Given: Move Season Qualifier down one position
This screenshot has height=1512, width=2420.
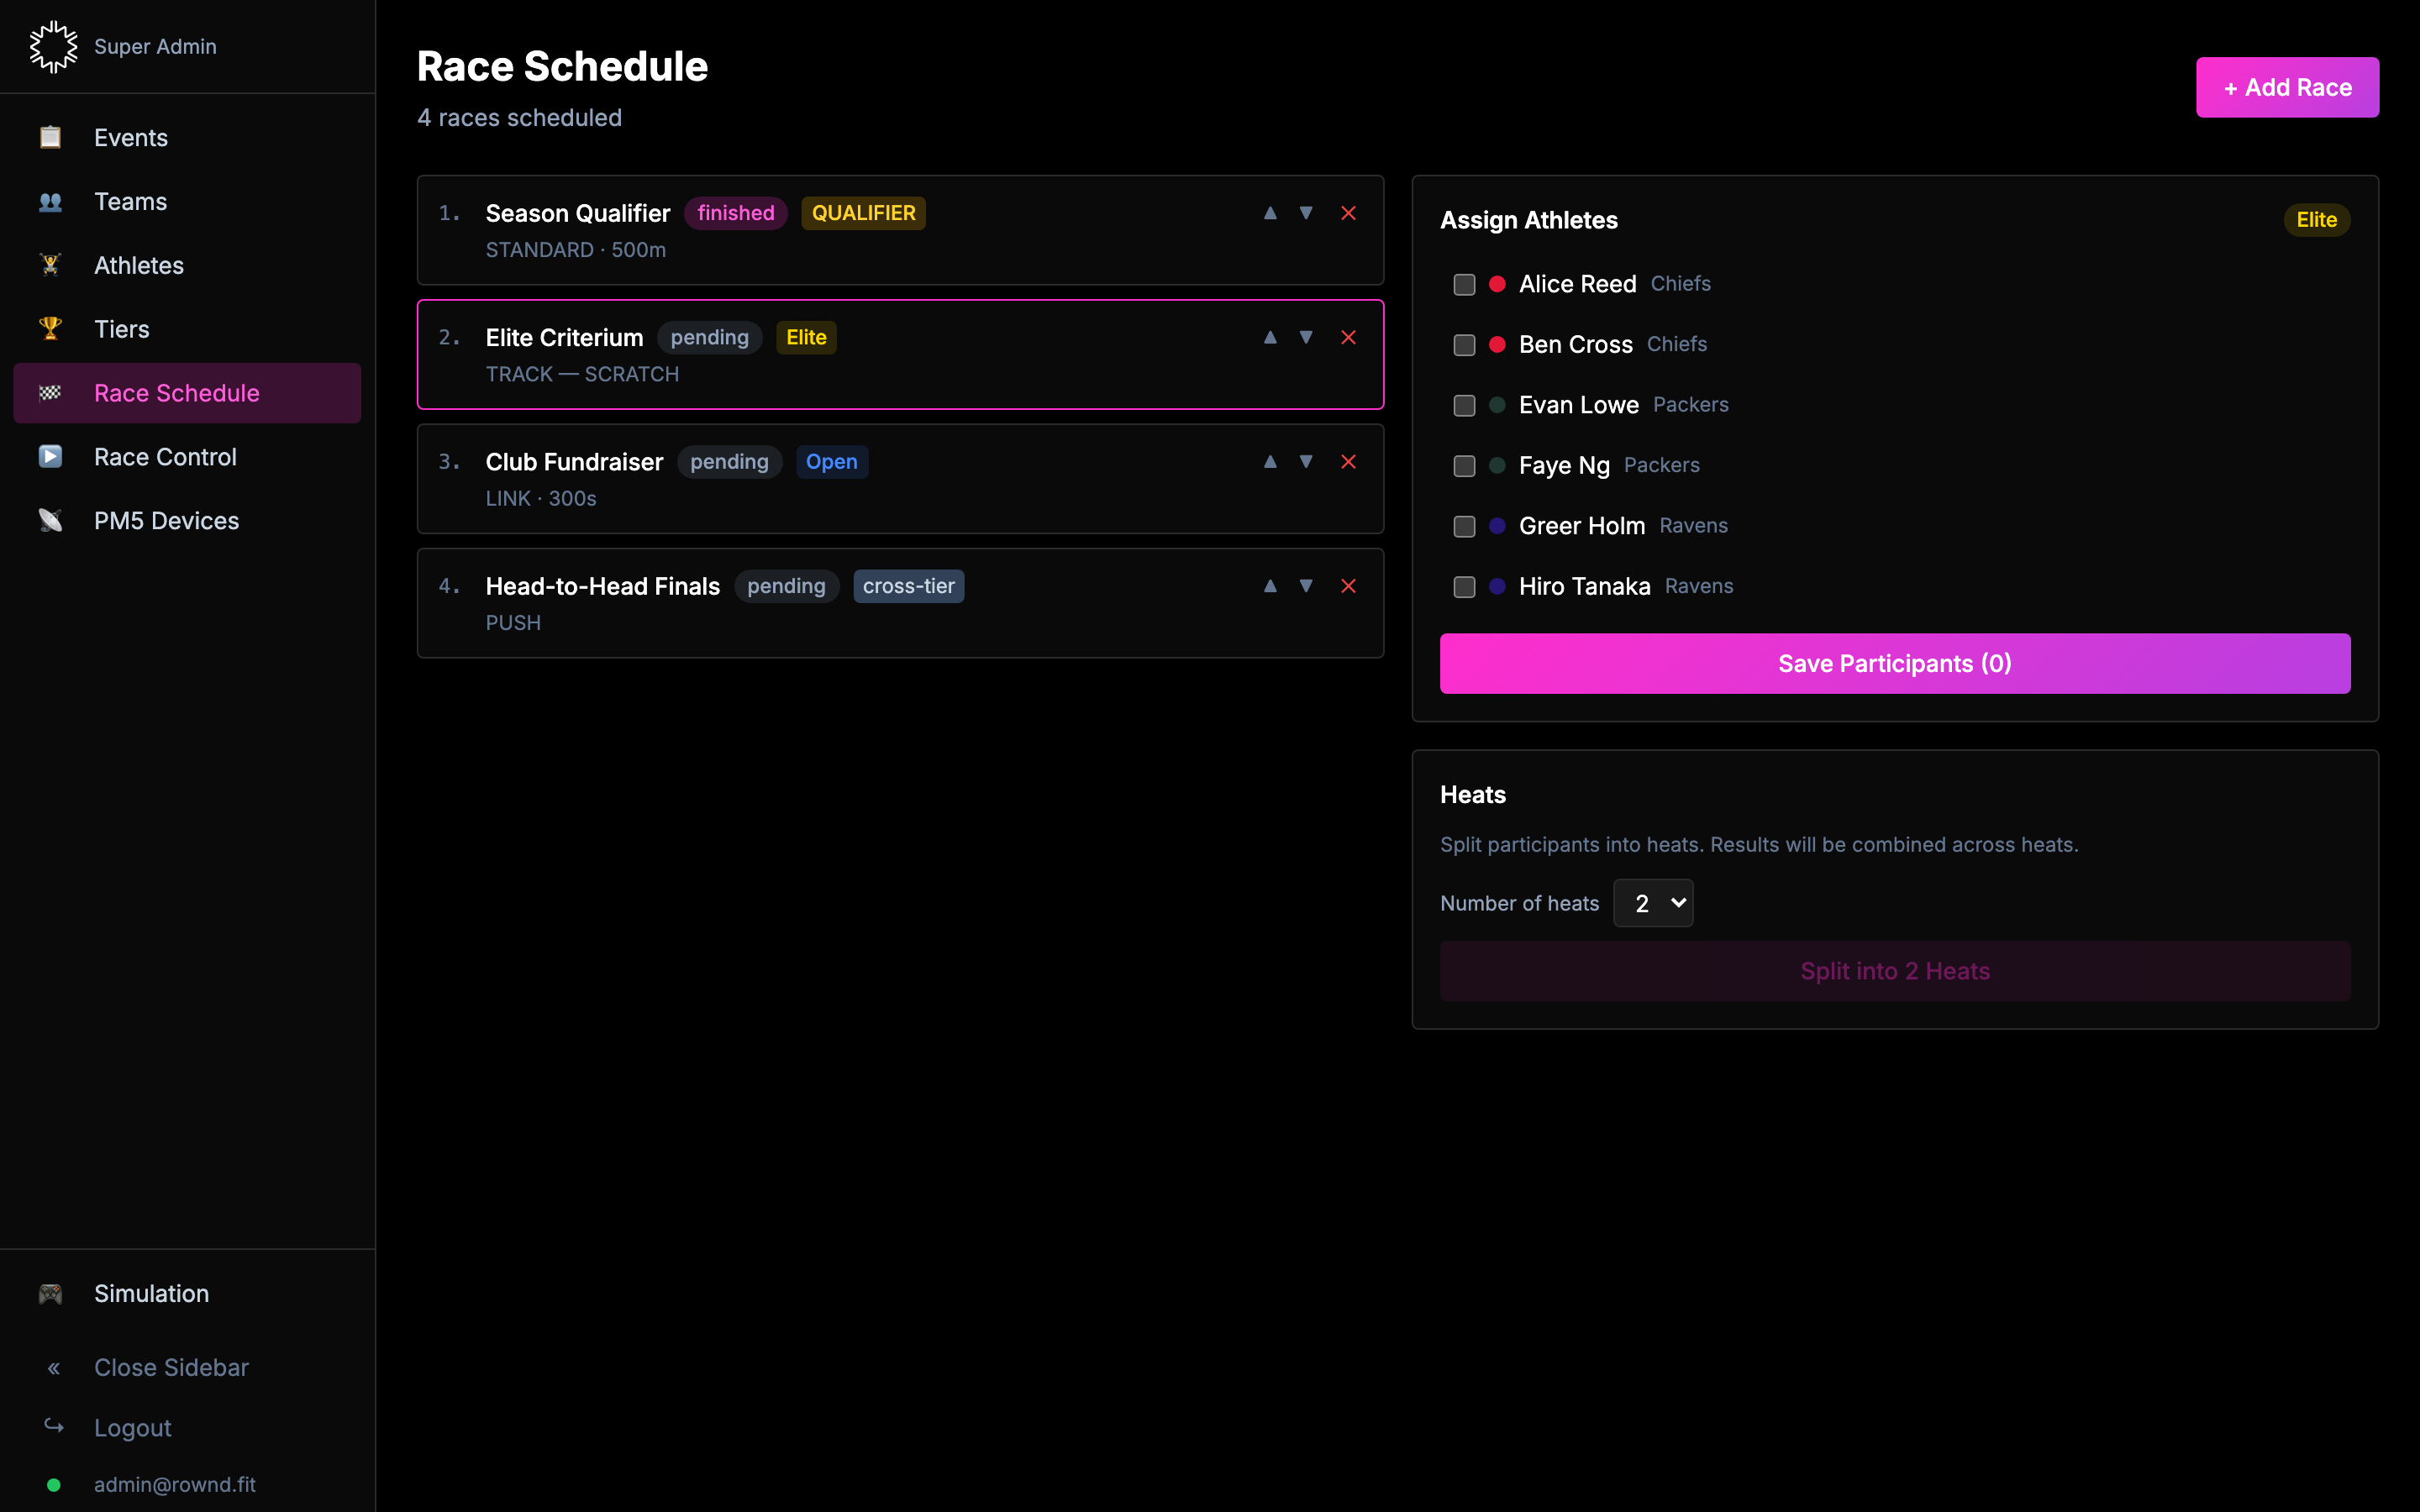Looking at the screenshot, I should click(1306, 213).
